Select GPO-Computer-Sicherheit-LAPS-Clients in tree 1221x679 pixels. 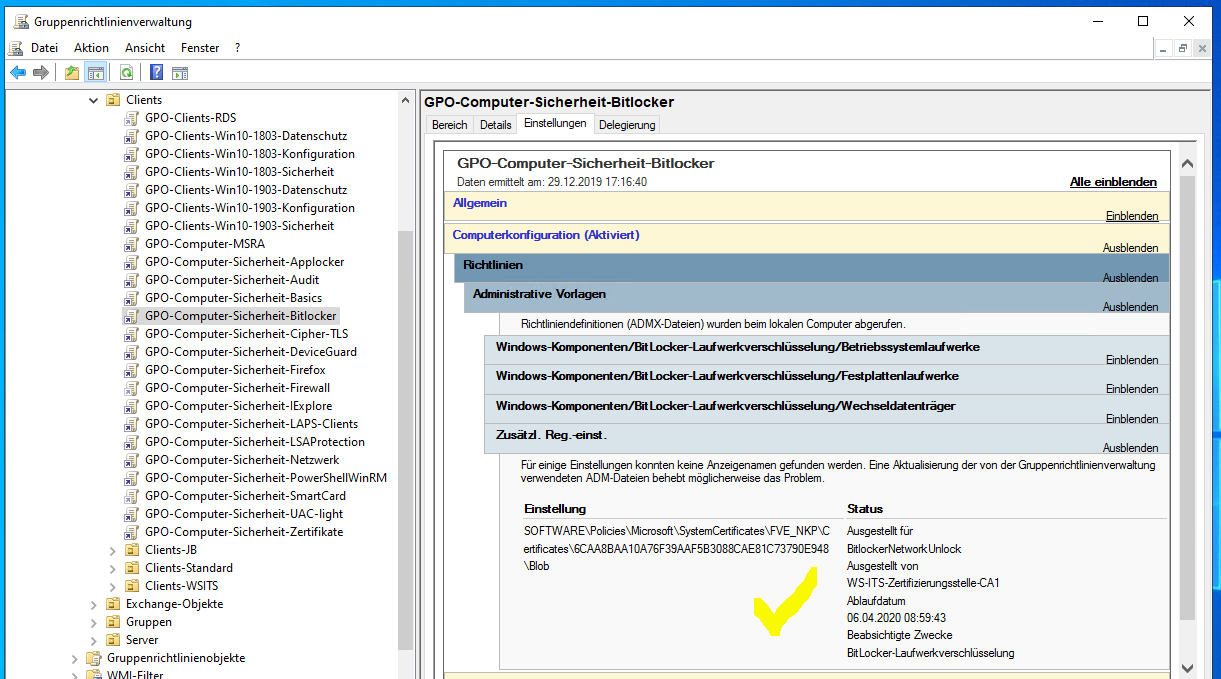click(251, 424)
